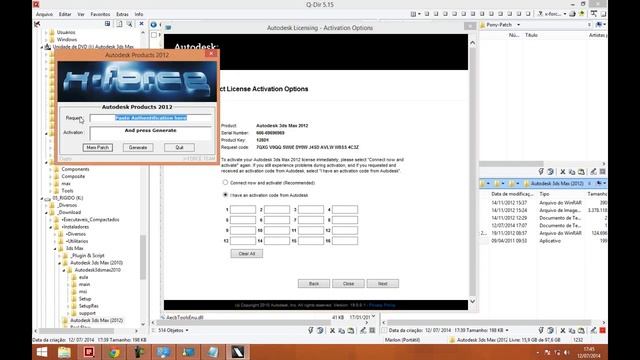This screenshot has width=640, height=360.
Task: Click the Close button in activation dialog
Action: click(348, 284)
